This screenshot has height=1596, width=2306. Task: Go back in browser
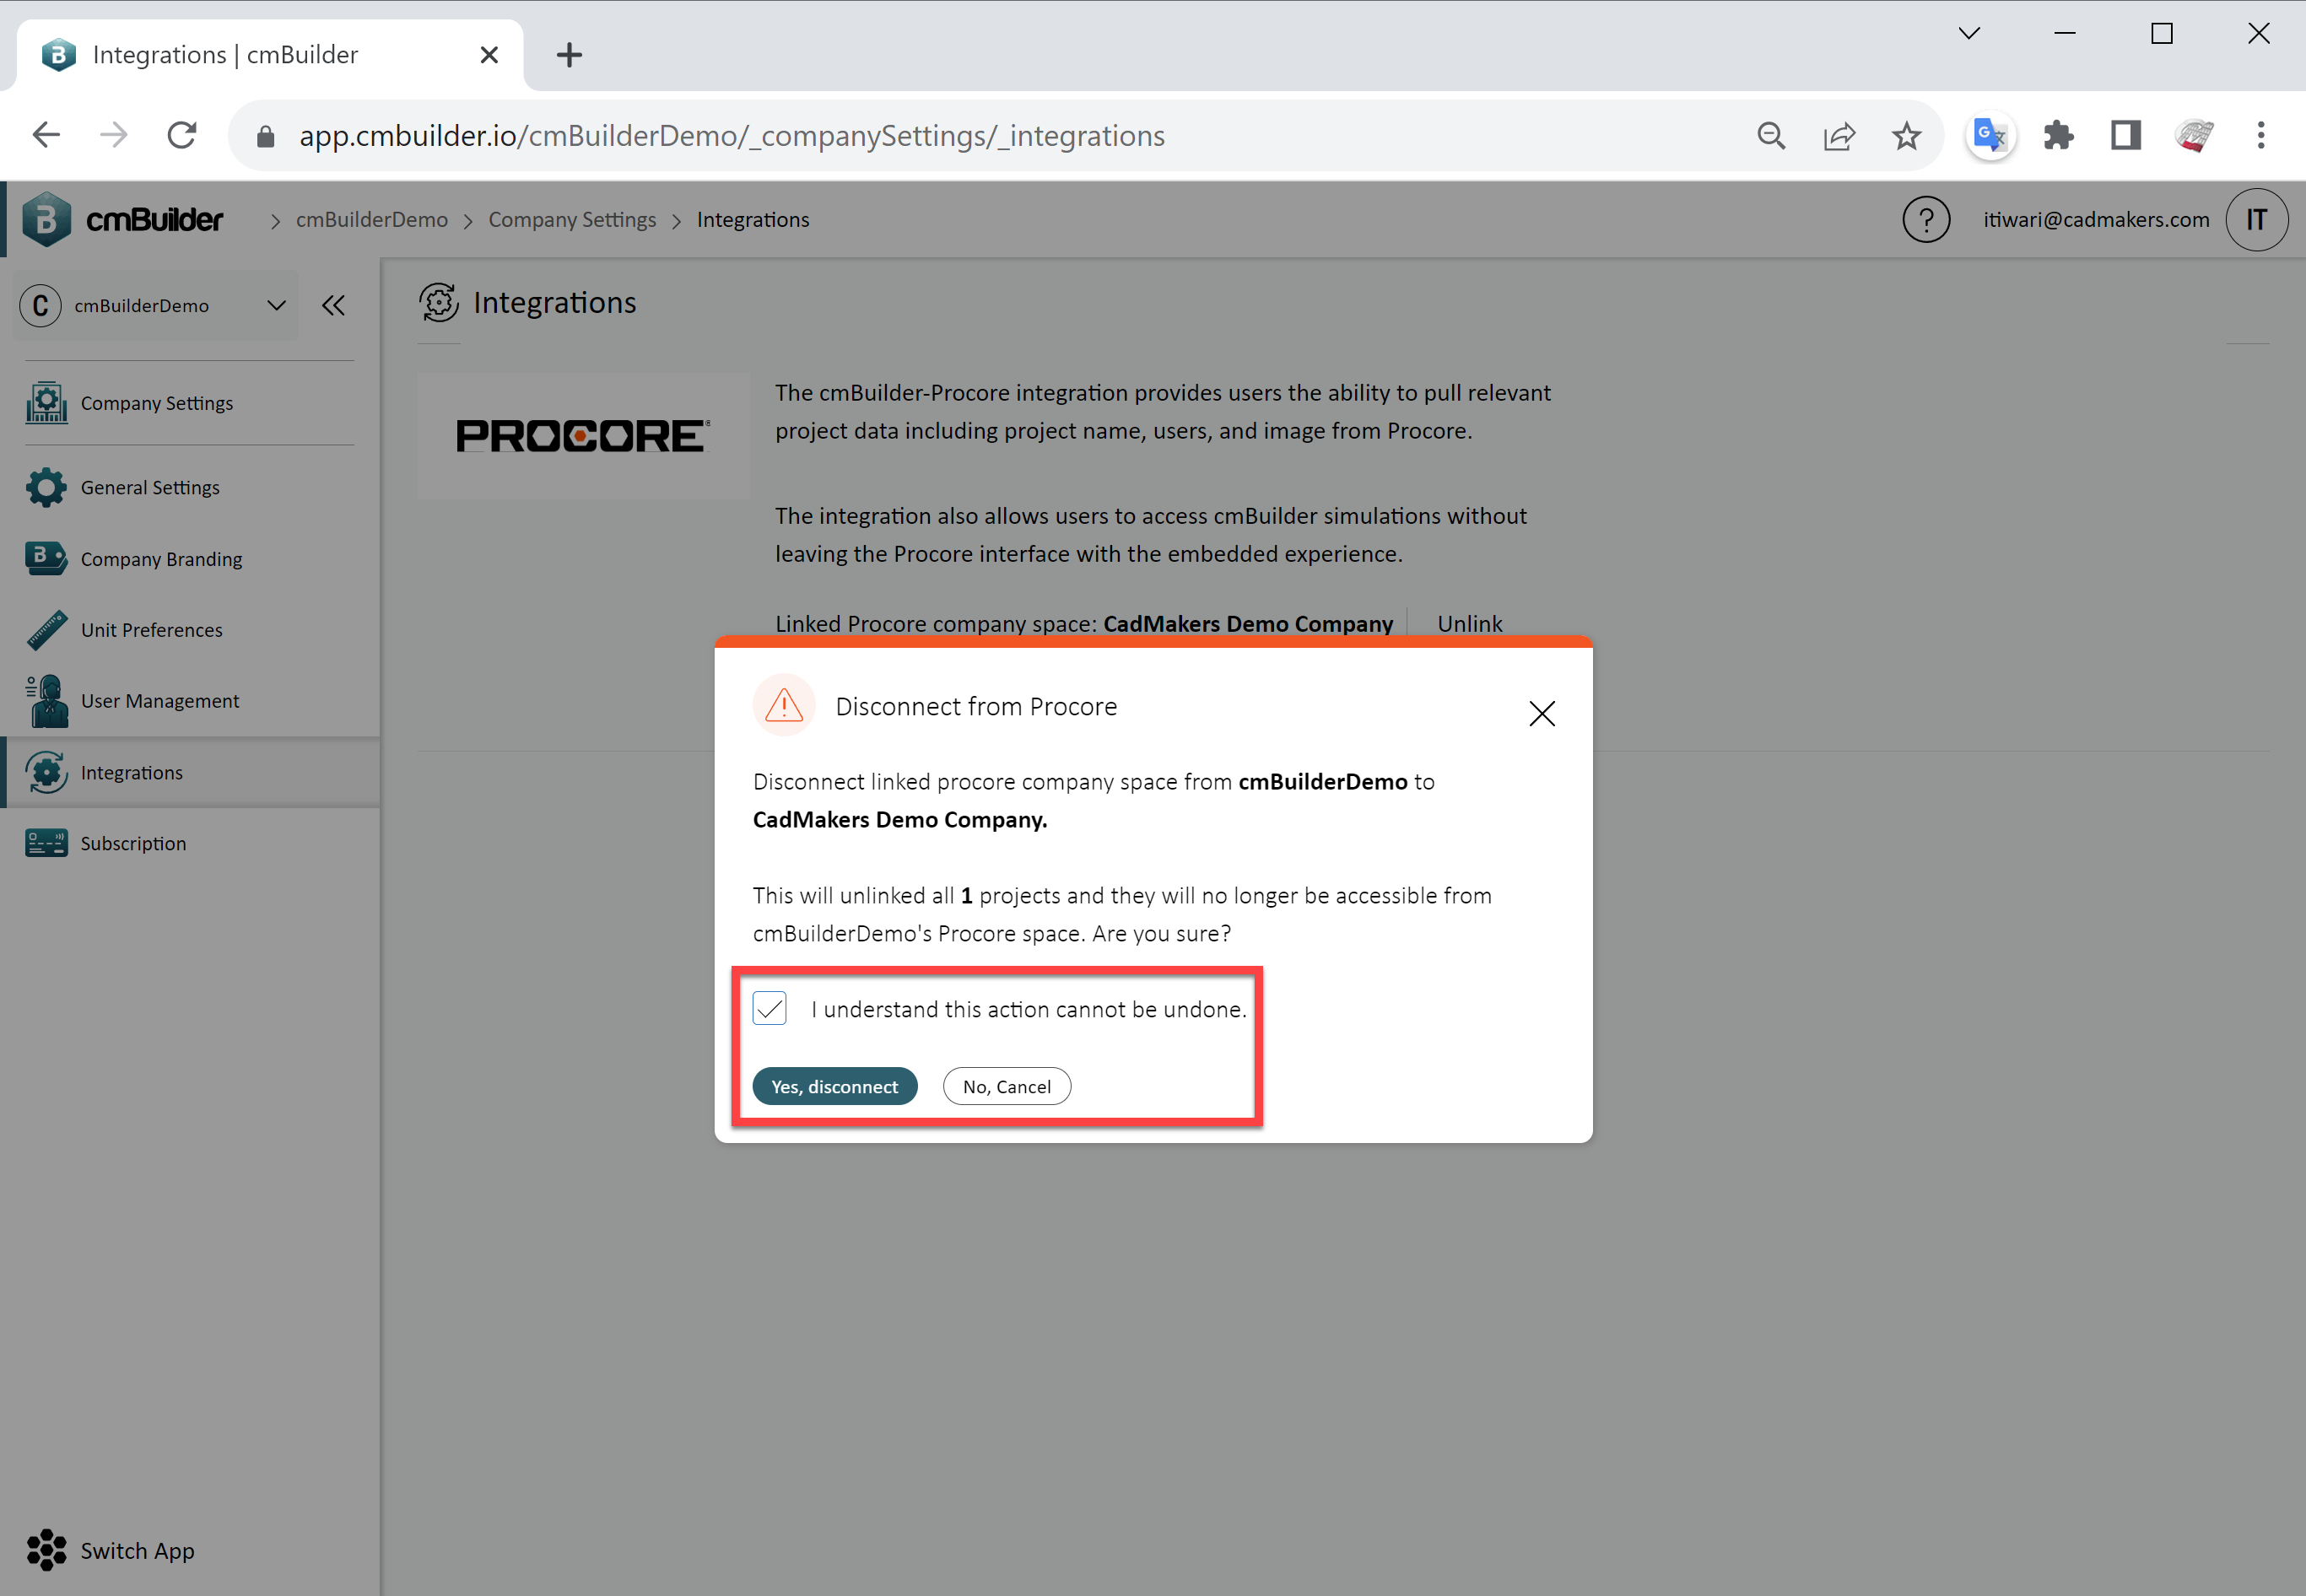coord(46,135)
